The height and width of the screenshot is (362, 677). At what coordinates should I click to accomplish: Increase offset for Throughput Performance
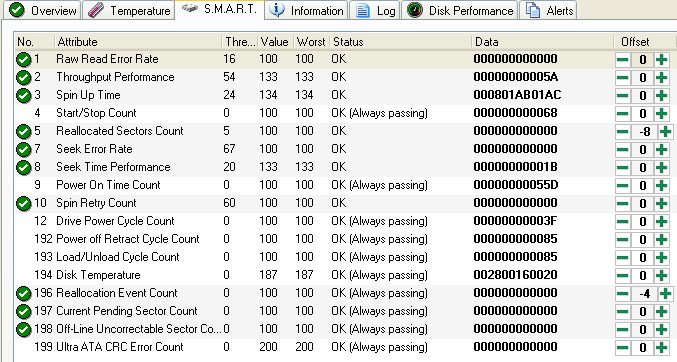[x=661, y=78]
